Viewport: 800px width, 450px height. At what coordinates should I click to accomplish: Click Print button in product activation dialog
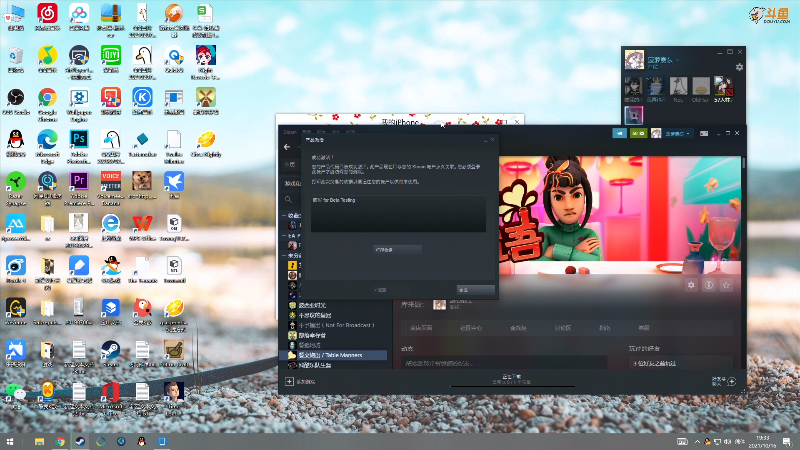point(397,249)
